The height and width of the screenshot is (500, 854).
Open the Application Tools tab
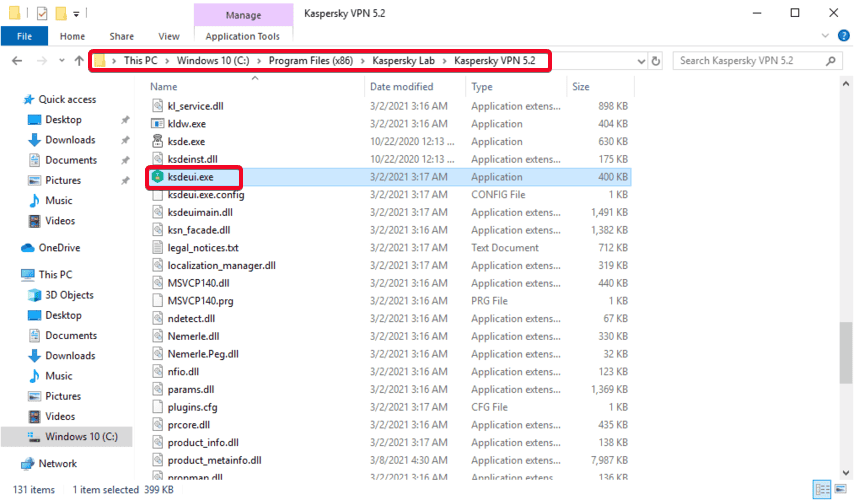[x=242, y=36]
